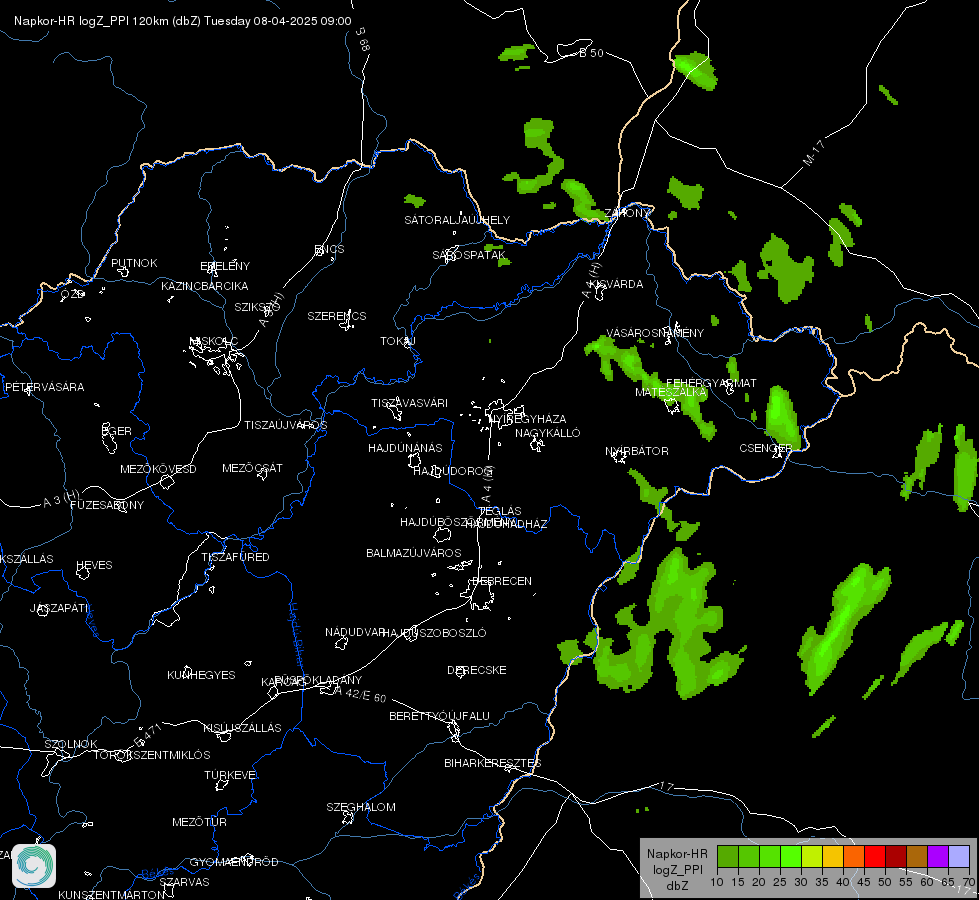Screen dimensions: 979x900
Task: Click the PÉTERVÁSÁRA town label
Action: 44,387
